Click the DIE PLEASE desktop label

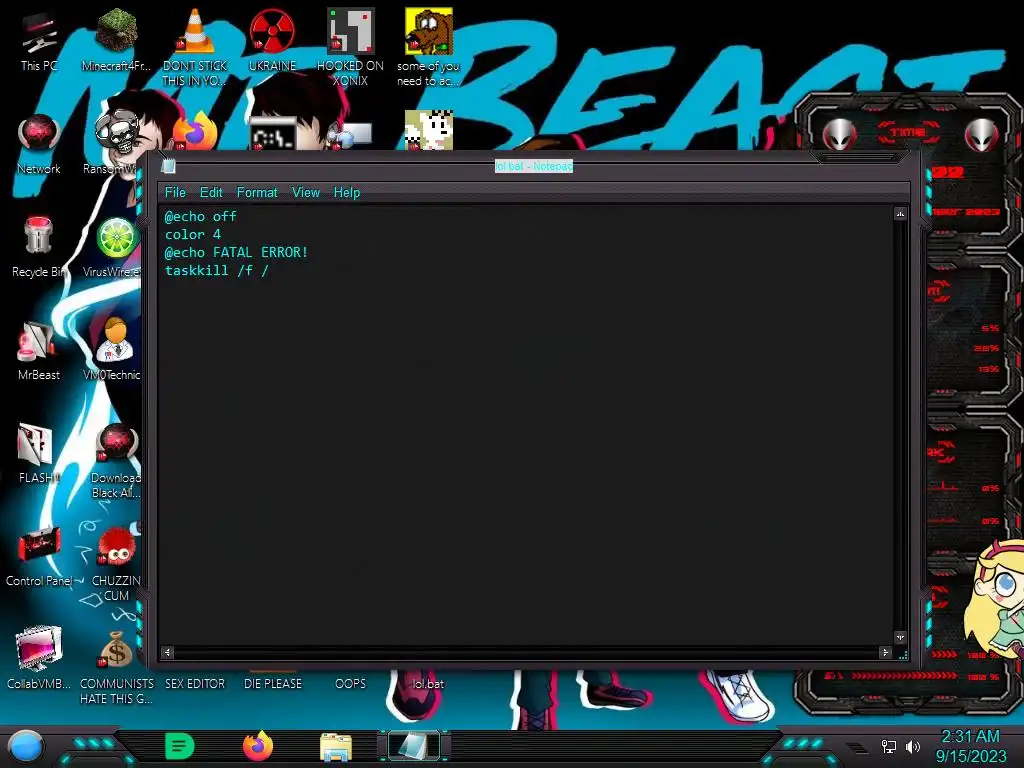pos(272,684)
